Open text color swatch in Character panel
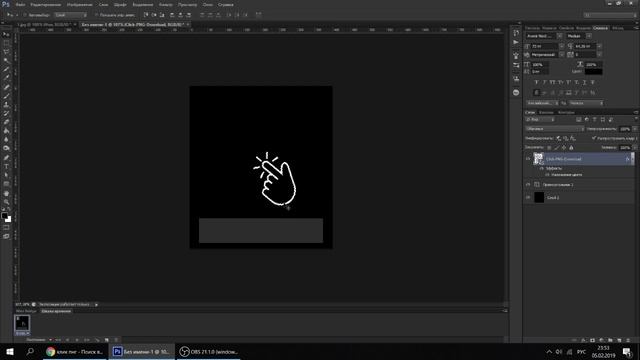Image resolution: width=640 pixels, height=360 pixels. tap(593, 71)
